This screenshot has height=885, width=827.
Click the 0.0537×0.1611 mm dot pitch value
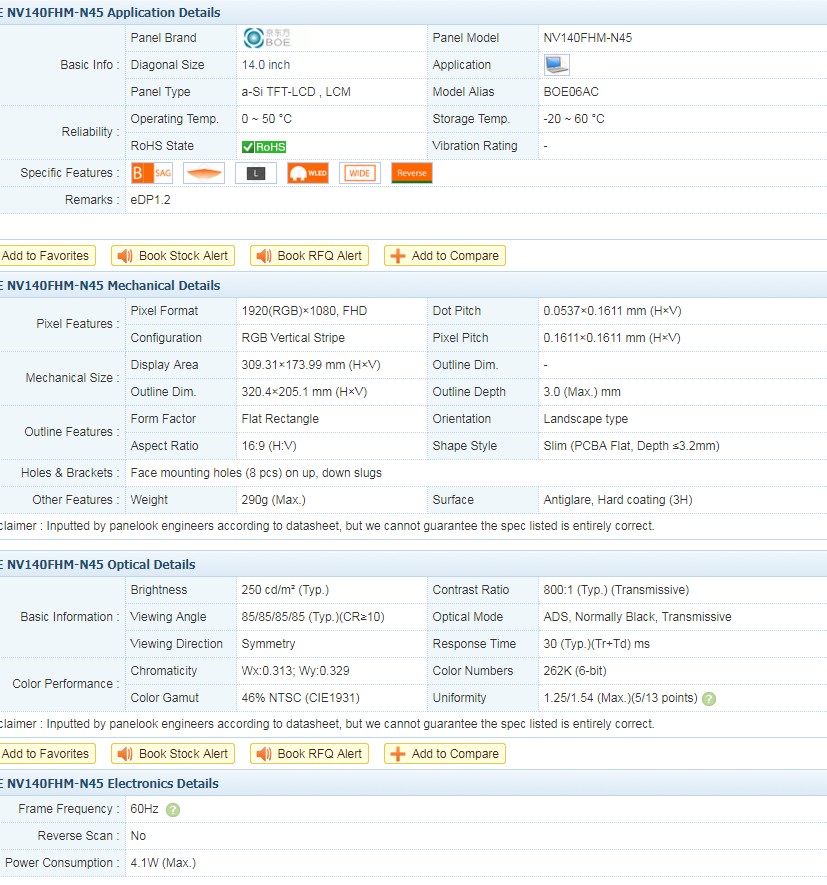[612, 311]
